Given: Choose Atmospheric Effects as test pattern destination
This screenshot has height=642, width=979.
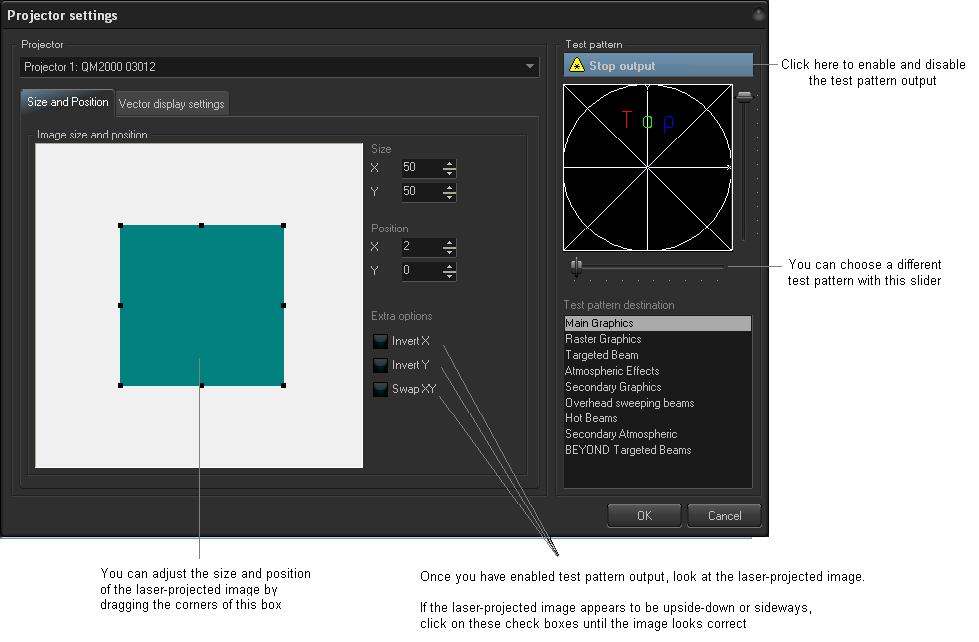Looking at the screenshot, I should [x=611, y=371].
